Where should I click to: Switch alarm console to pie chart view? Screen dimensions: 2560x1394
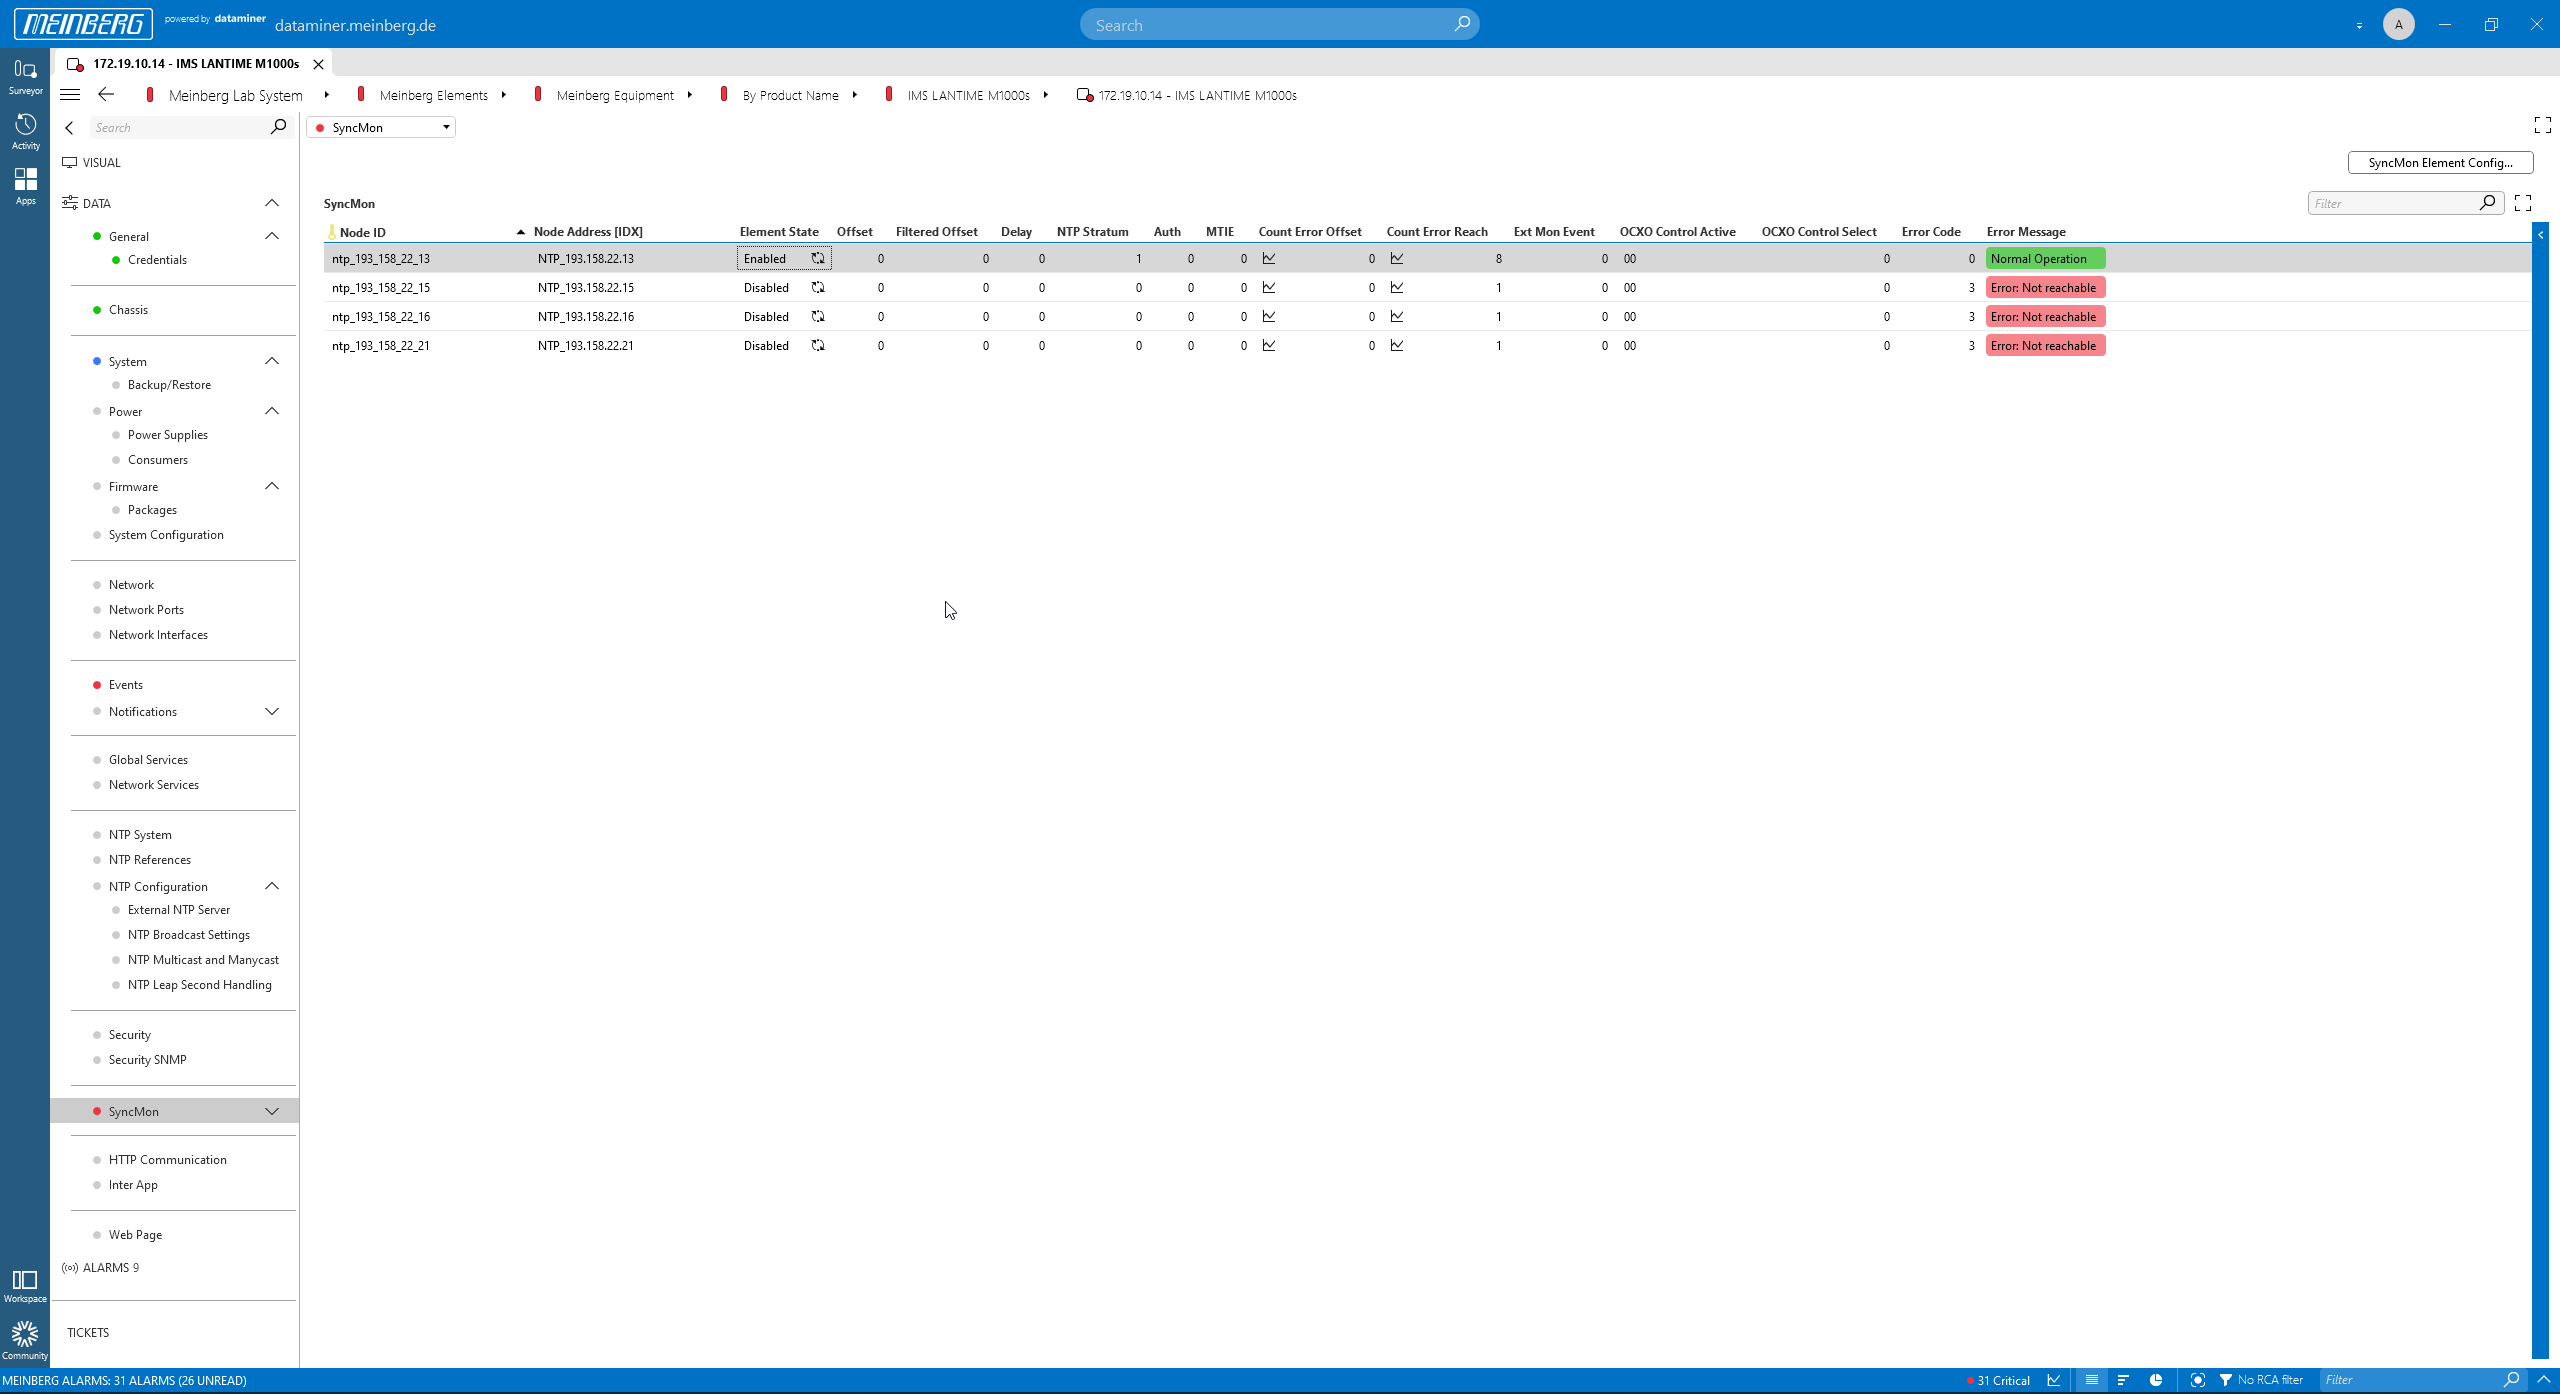(x=2156, y=1380)
